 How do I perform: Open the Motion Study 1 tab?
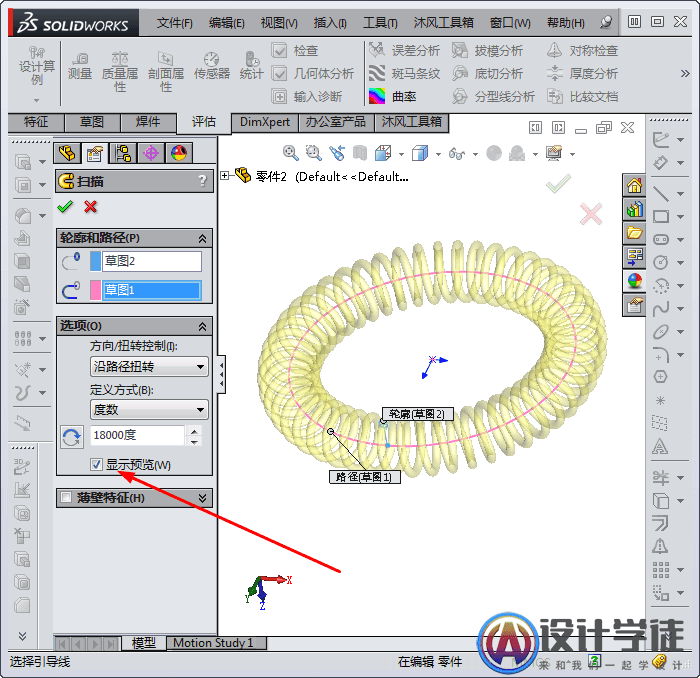216,643
